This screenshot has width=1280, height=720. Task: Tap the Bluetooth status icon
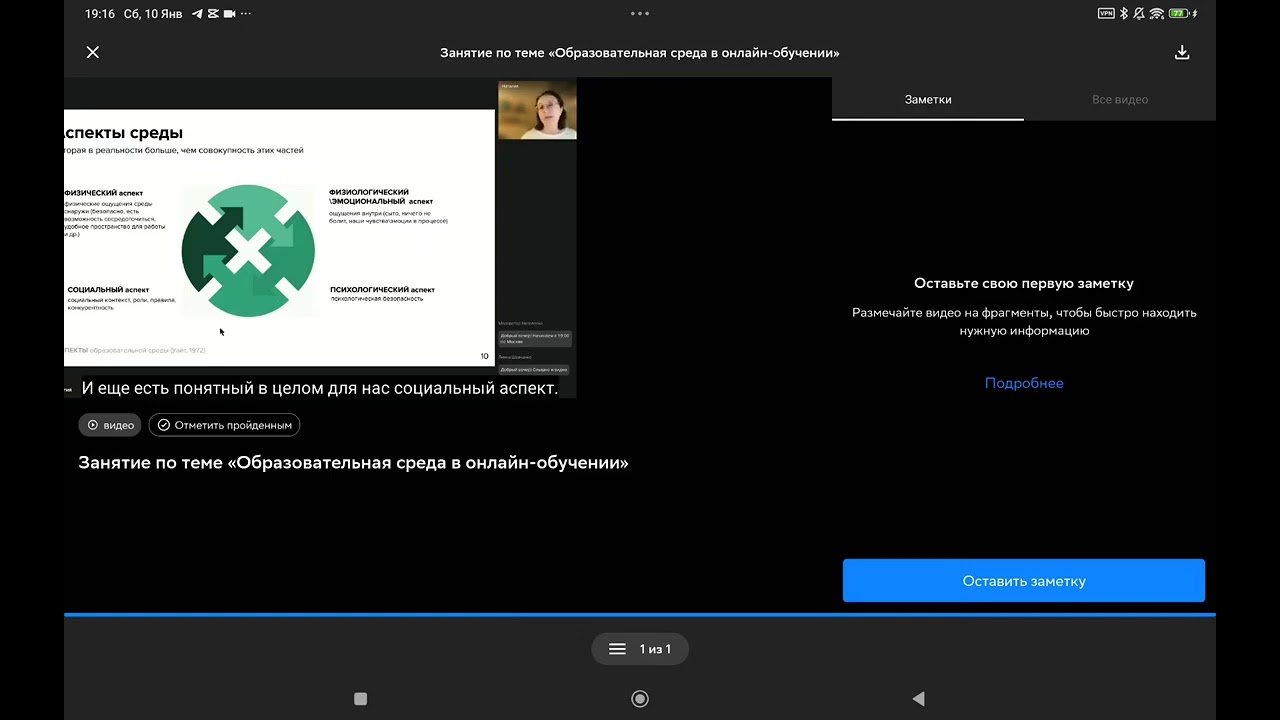click(1124, 14)
